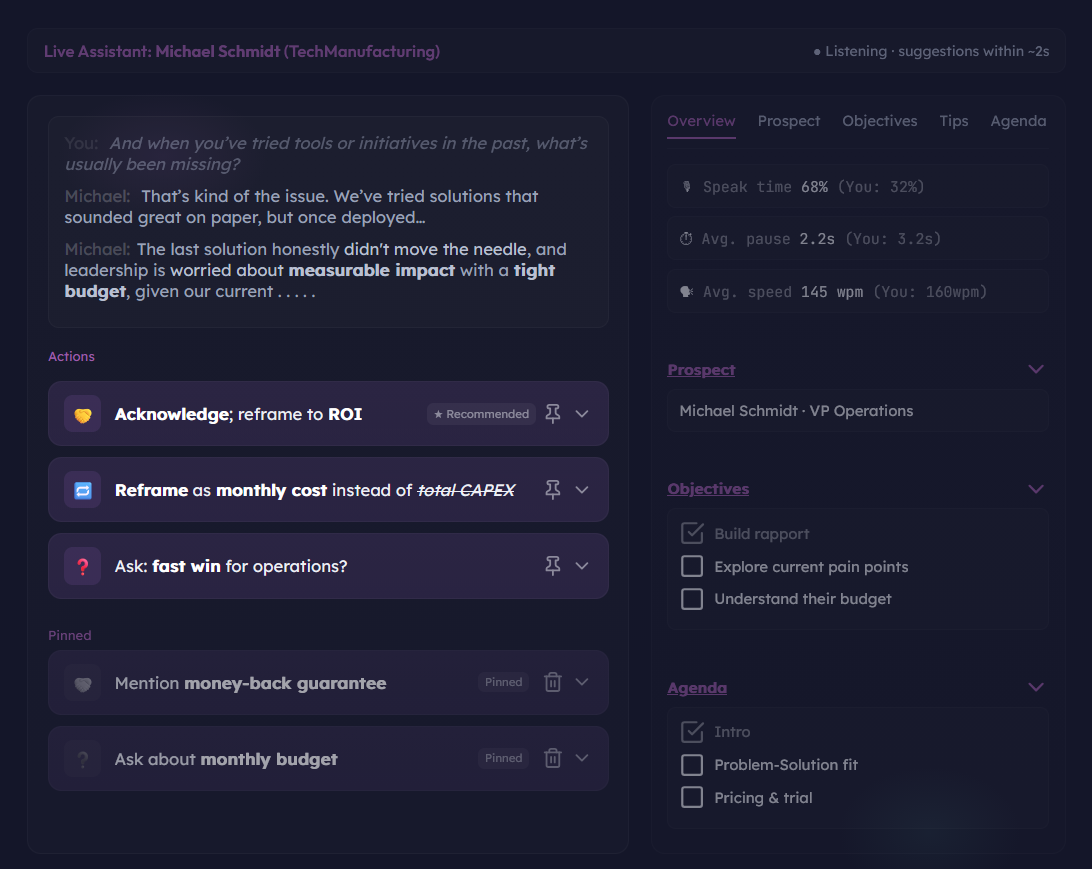Collapse the Agenda section

(1036, 687)
